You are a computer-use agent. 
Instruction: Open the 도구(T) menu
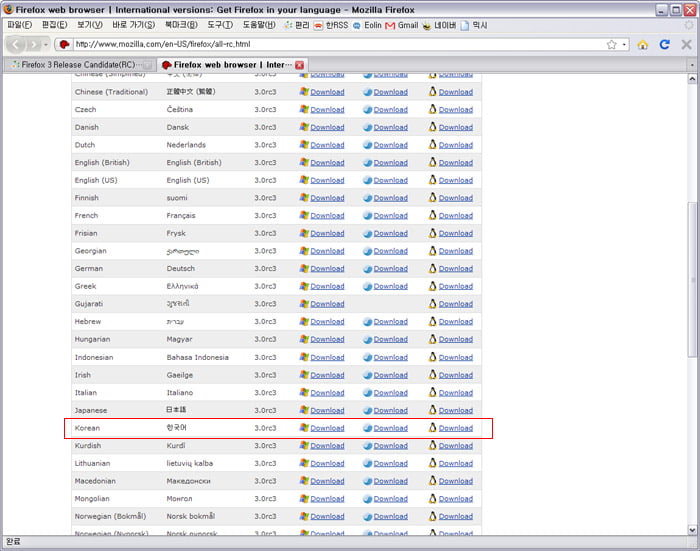[x=220, y=25]
